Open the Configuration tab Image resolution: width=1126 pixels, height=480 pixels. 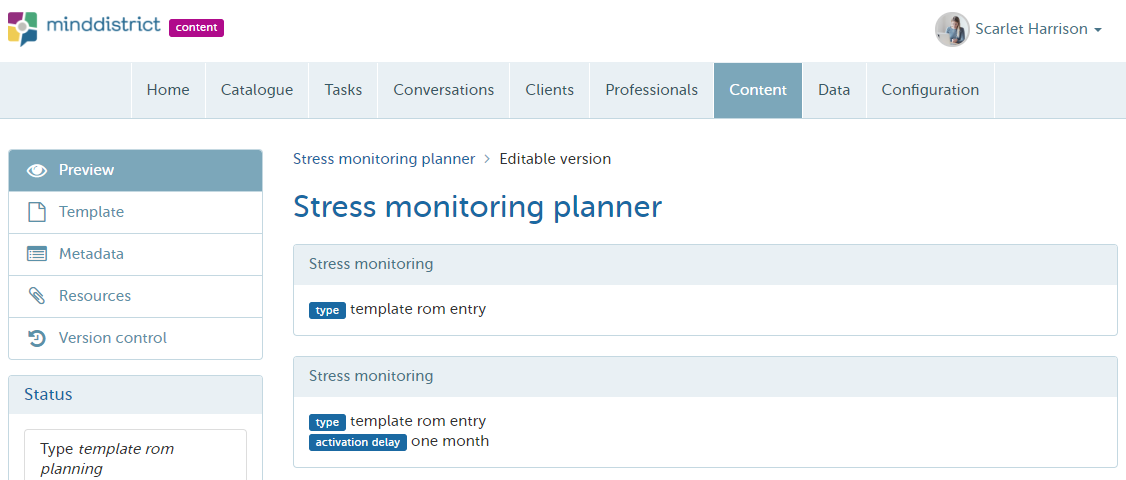pyautogui.click(x=930, y=90)
